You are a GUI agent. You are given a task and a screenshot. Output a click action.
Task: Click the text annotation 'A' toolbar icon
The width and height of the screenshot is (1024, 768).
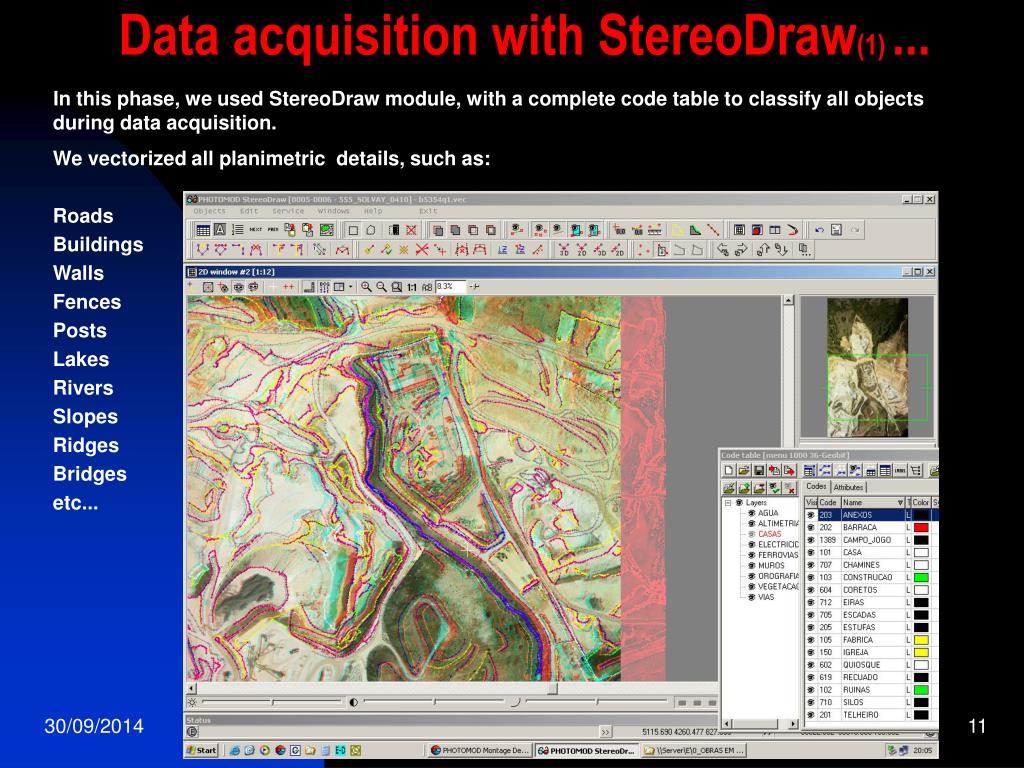point(220,230)
